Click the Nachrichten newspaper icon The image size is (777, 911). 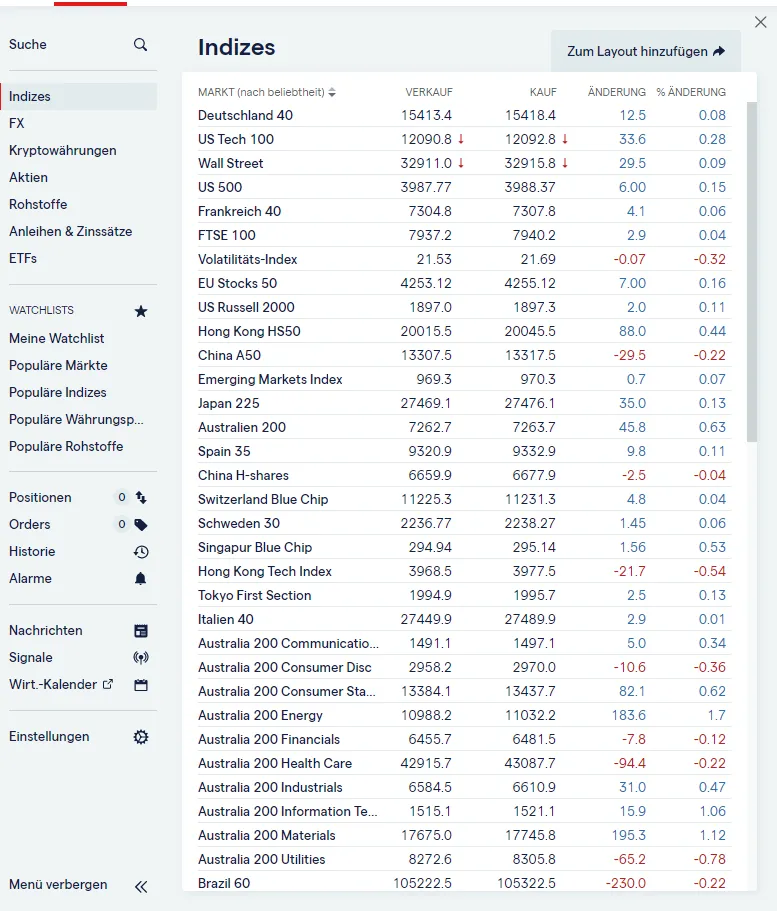[x=141, y=631]
